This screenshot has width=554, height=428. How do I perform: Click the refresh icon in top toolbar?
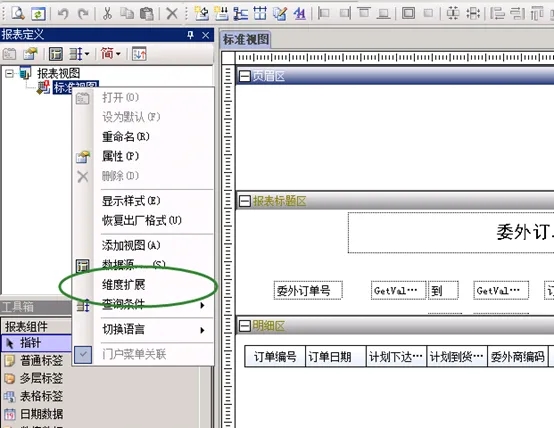(38, 14)
